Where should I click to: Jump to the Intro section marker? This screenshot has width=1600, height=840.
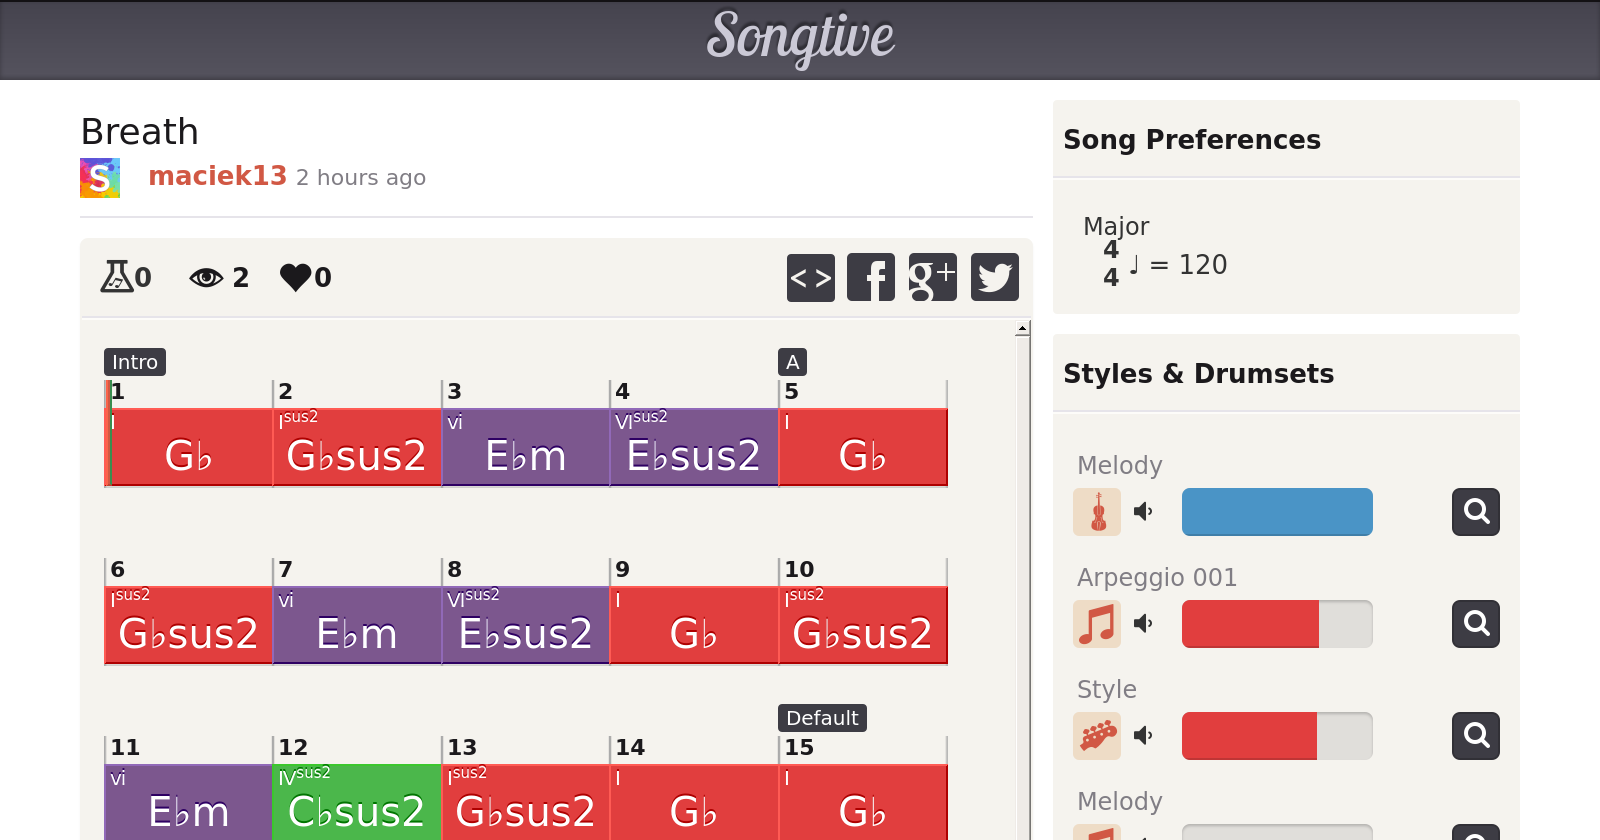click(135, 362)
